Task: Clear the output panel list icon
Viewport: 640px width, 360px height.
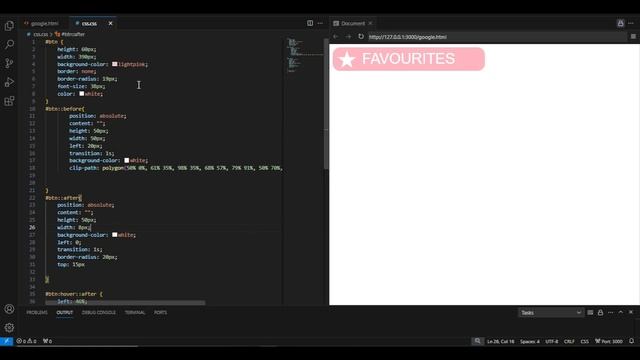Action: (x=590, y=313)
